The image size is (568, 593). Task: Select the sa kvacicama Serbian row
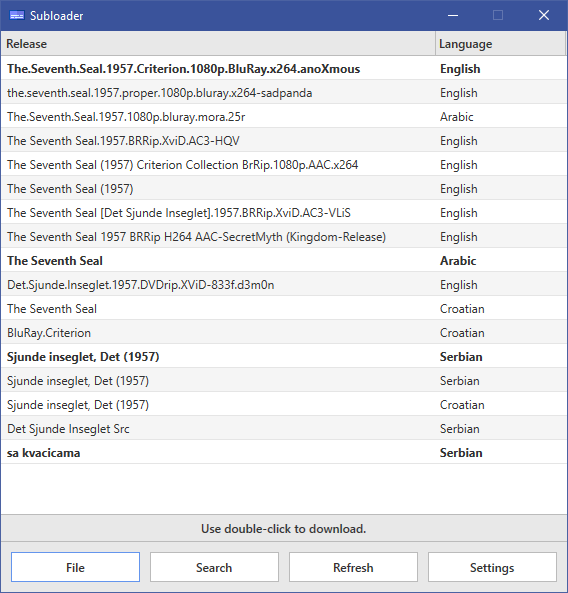tap(284, 453)
